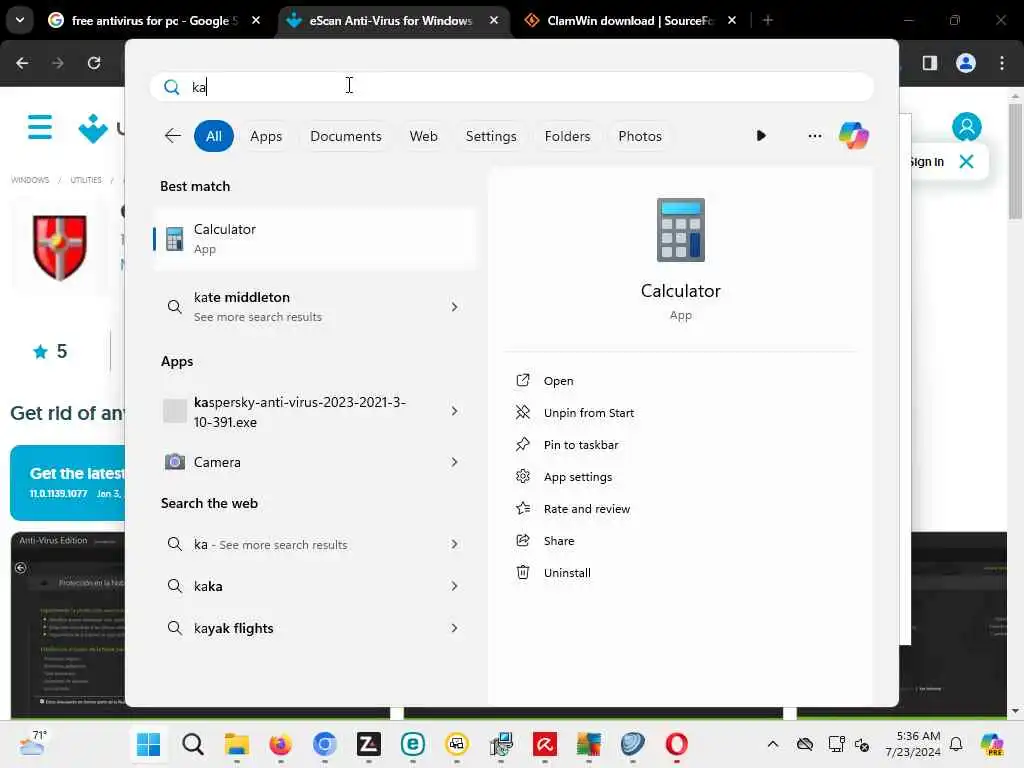This screenshot has width=1024, height=768.
Task: Reload the browser page
Action: (94, 63)
